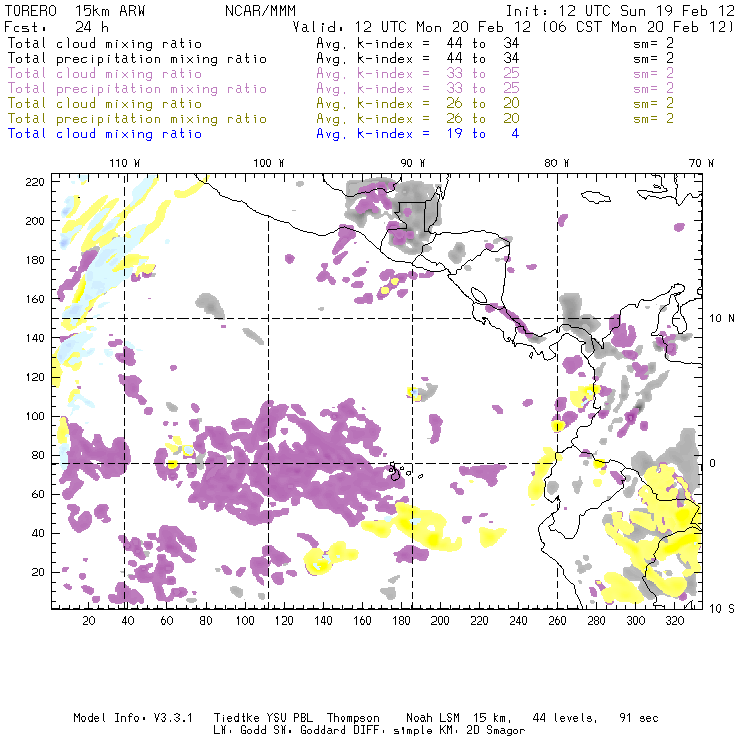The width and height of the screenshot is (740, 740).
Task: Click the 70 W longitude label
Action: click(702, 162)
